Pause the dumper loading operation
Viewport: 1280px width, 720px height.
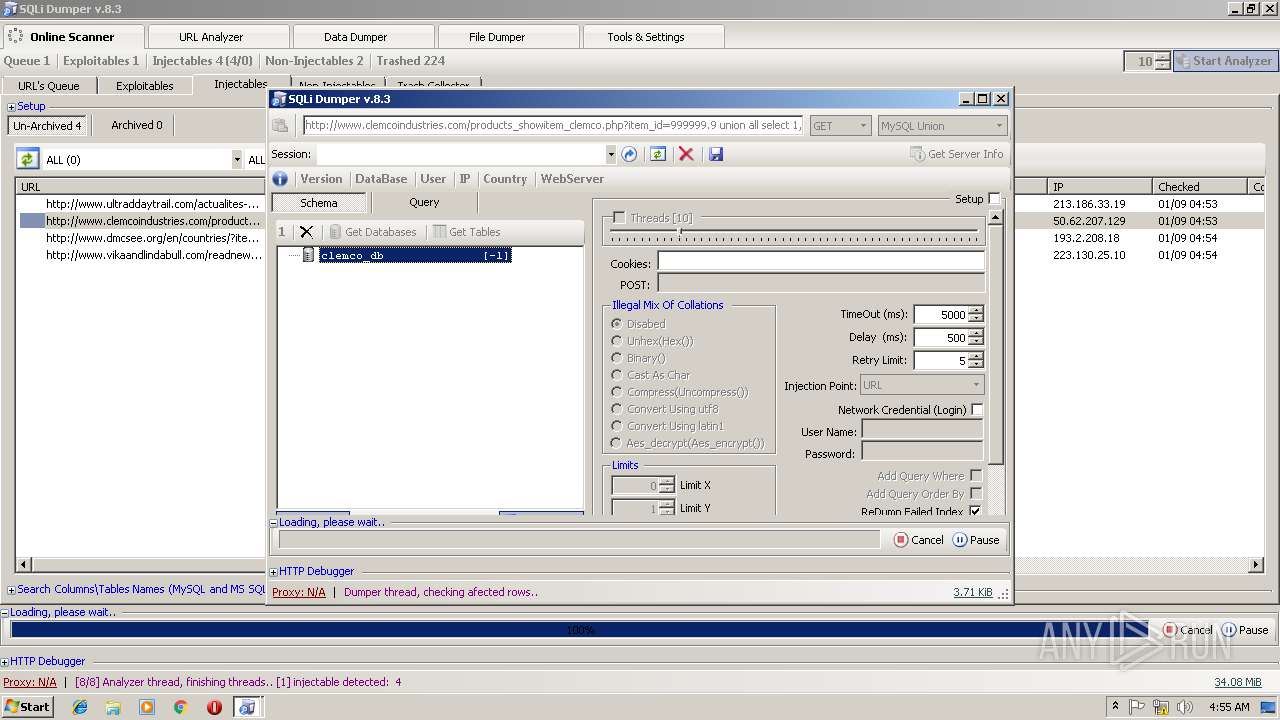click(976, 540)
